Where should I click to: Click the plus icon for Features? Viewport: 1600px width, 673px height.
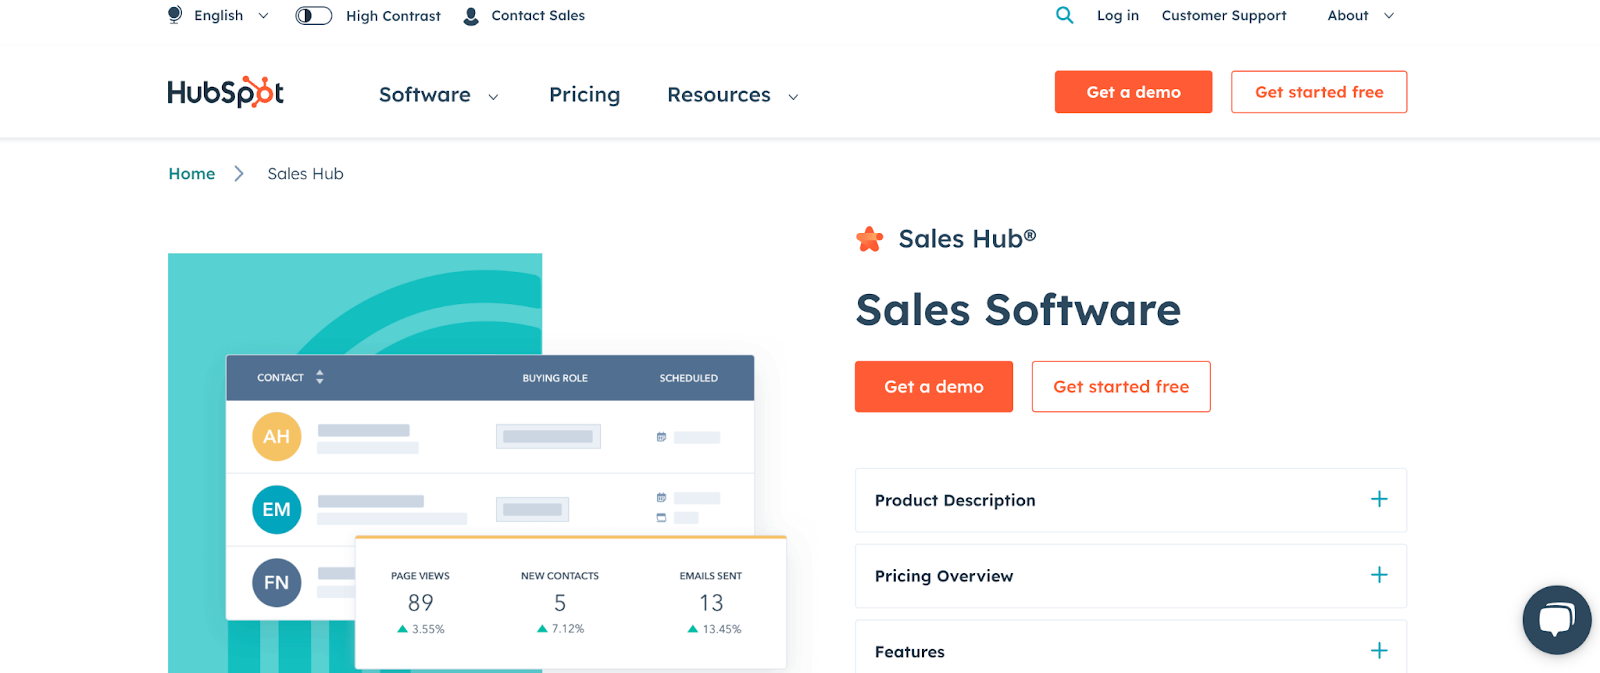click(x=1379, y=651)
